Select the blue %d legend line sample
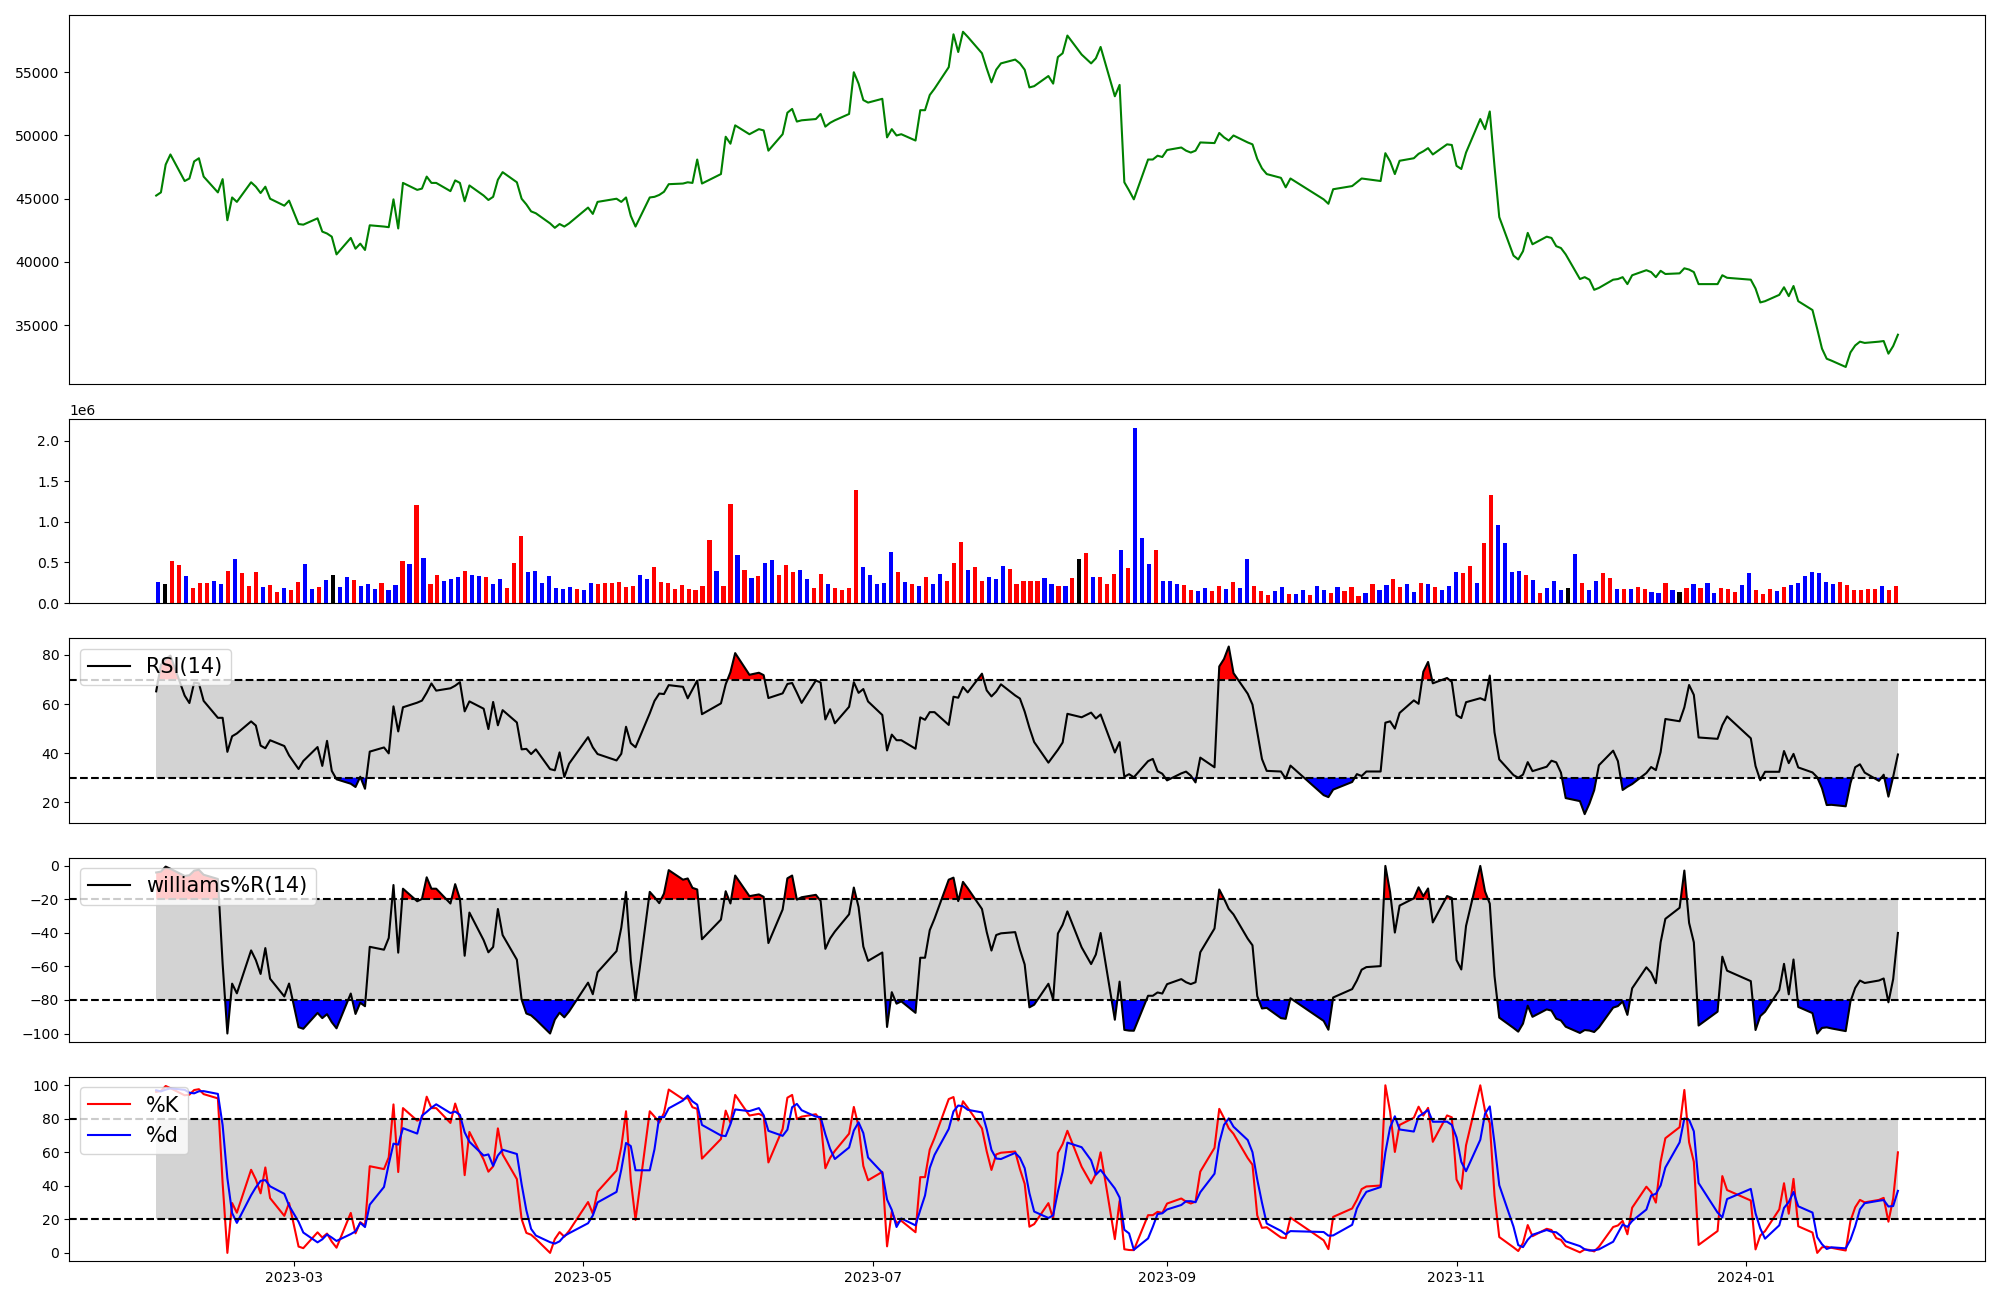The image size is (2000, 1300). pos(110,1135)
